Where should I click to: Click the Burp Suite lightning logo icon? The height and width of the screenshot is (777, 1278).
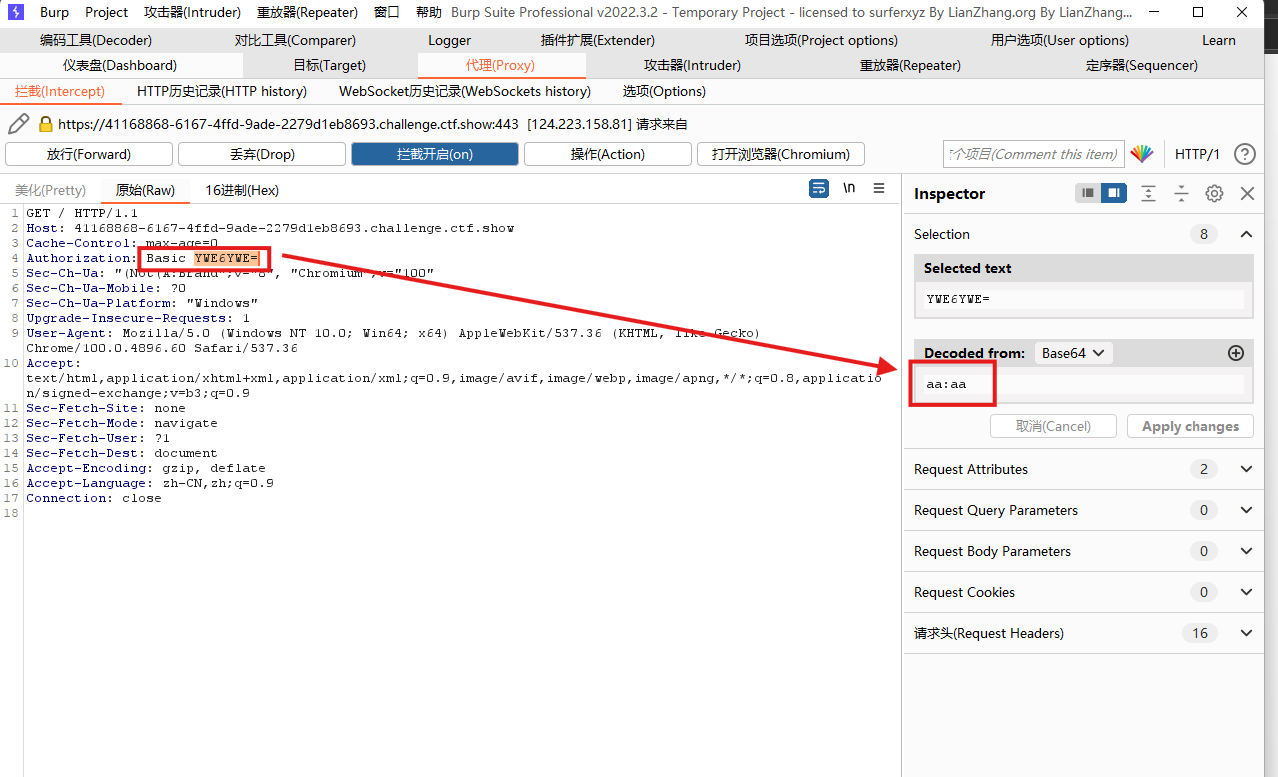(15, 12)
